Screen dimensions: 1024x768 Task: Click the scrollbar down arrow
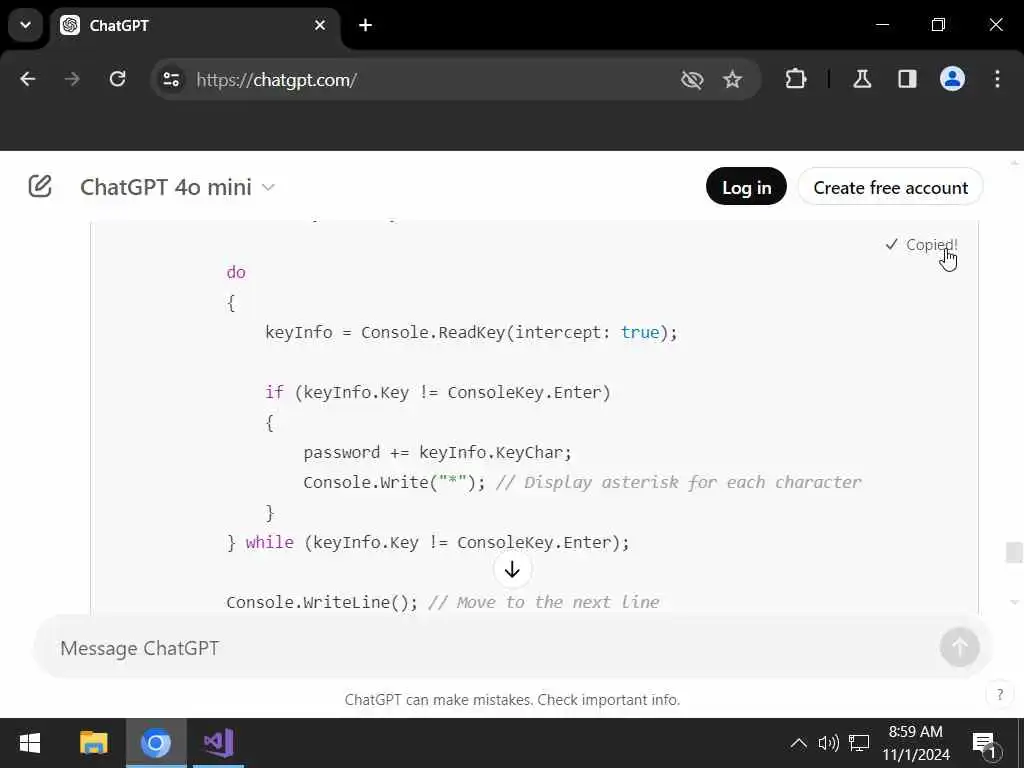coord(1014,602)
